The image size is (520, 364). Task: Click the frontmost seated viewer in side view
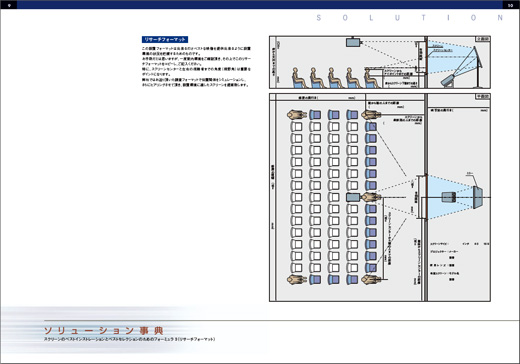[371, 78]
